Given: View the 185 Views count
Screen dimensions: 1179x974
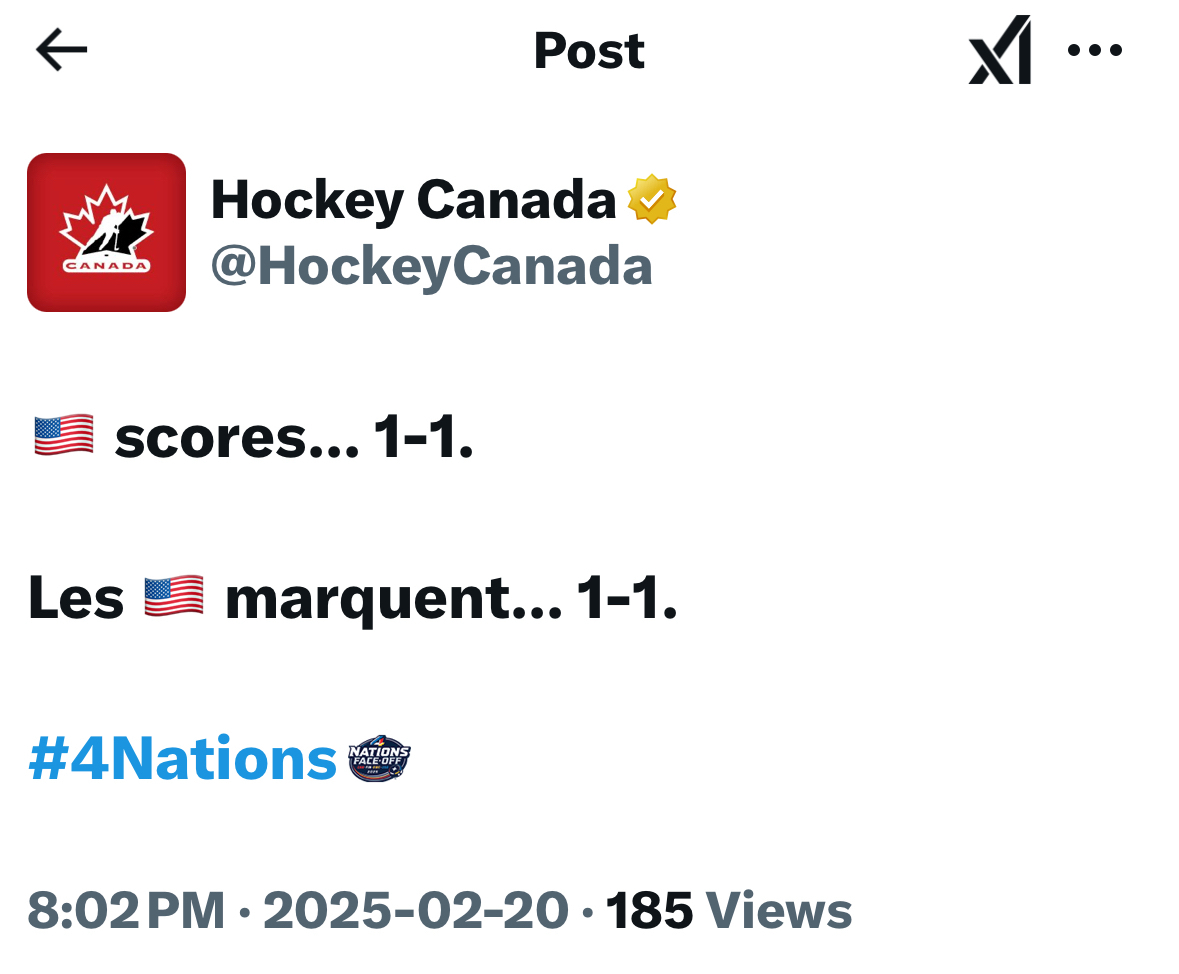Looking at the screenshot, I should [729, 911].
